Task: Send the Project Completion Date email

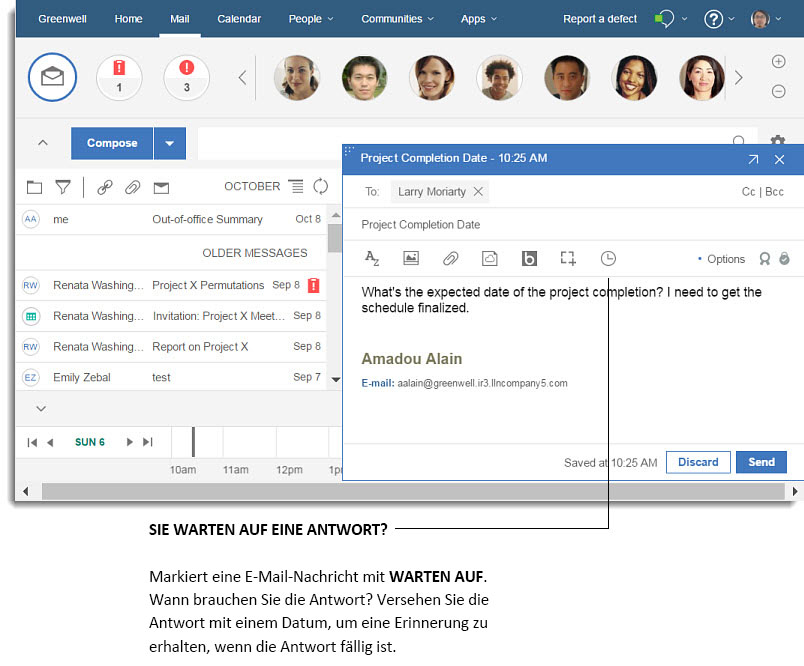Action: [761, 462]
